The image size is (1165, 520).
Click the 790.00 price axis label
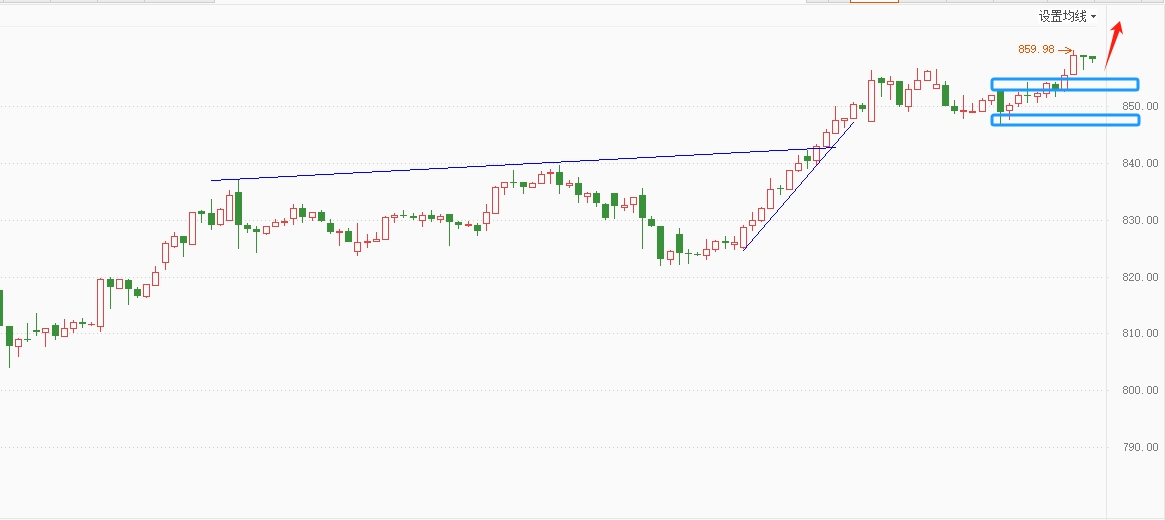coord(1140,447)
